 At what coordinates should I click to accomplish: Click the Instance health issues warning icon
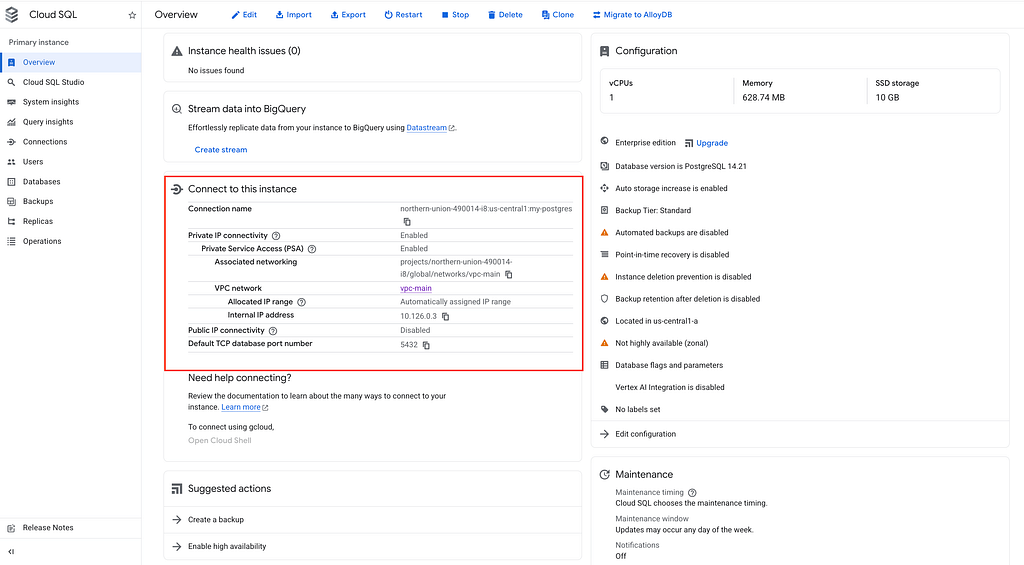pyautogui.click(x=176, y=51)
